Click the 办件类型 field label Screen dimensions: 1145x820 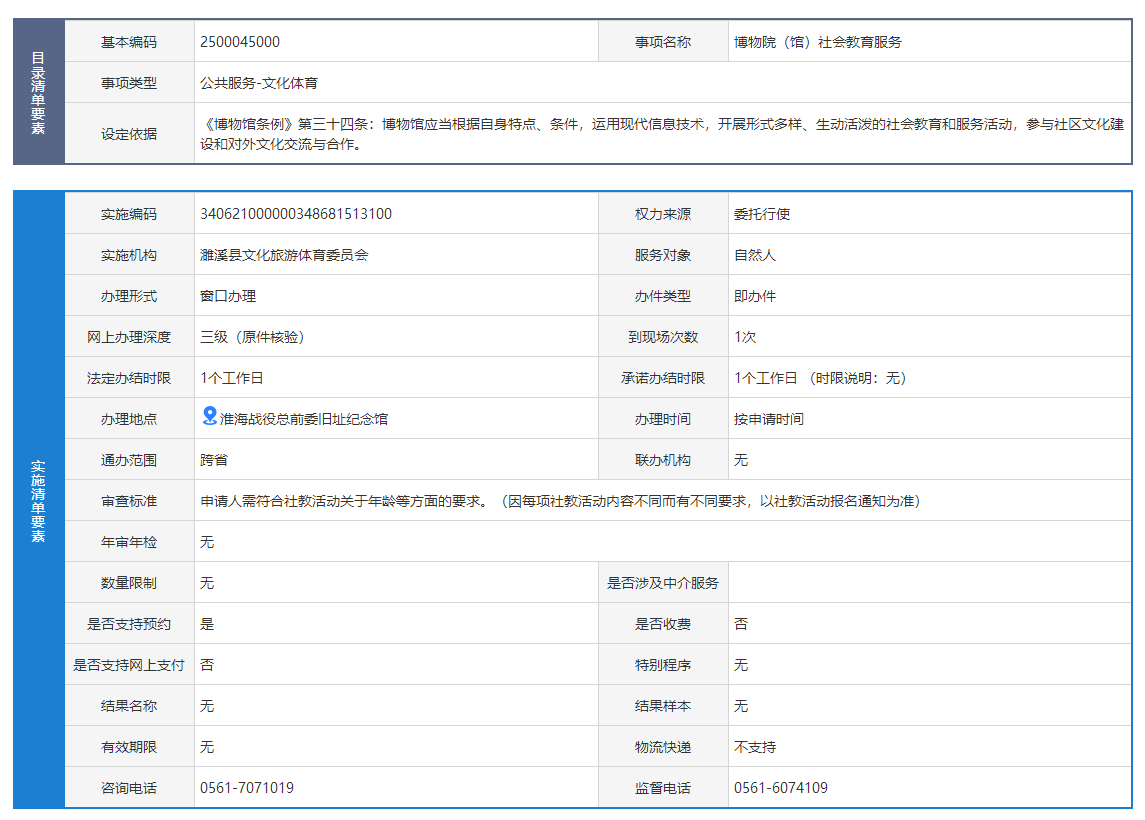pos(663,296)
